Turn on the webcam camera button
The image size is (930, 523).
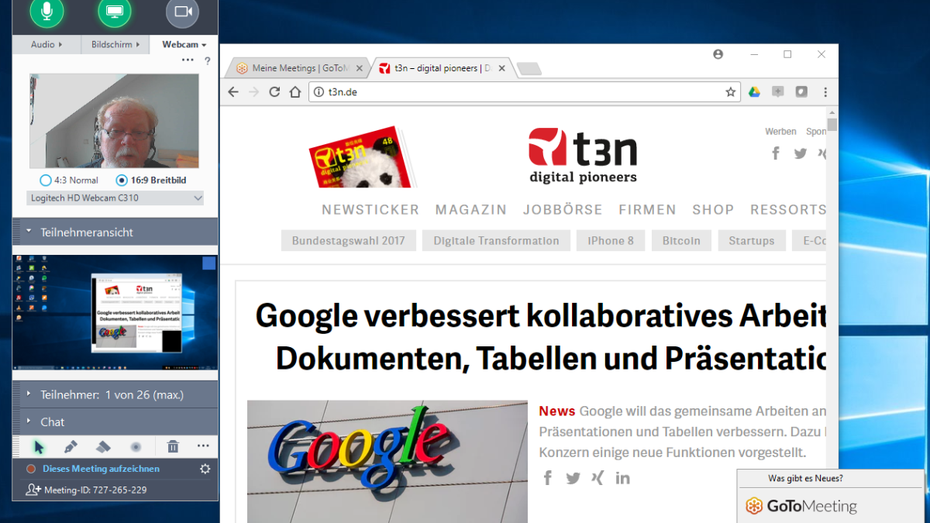(182, 11)
